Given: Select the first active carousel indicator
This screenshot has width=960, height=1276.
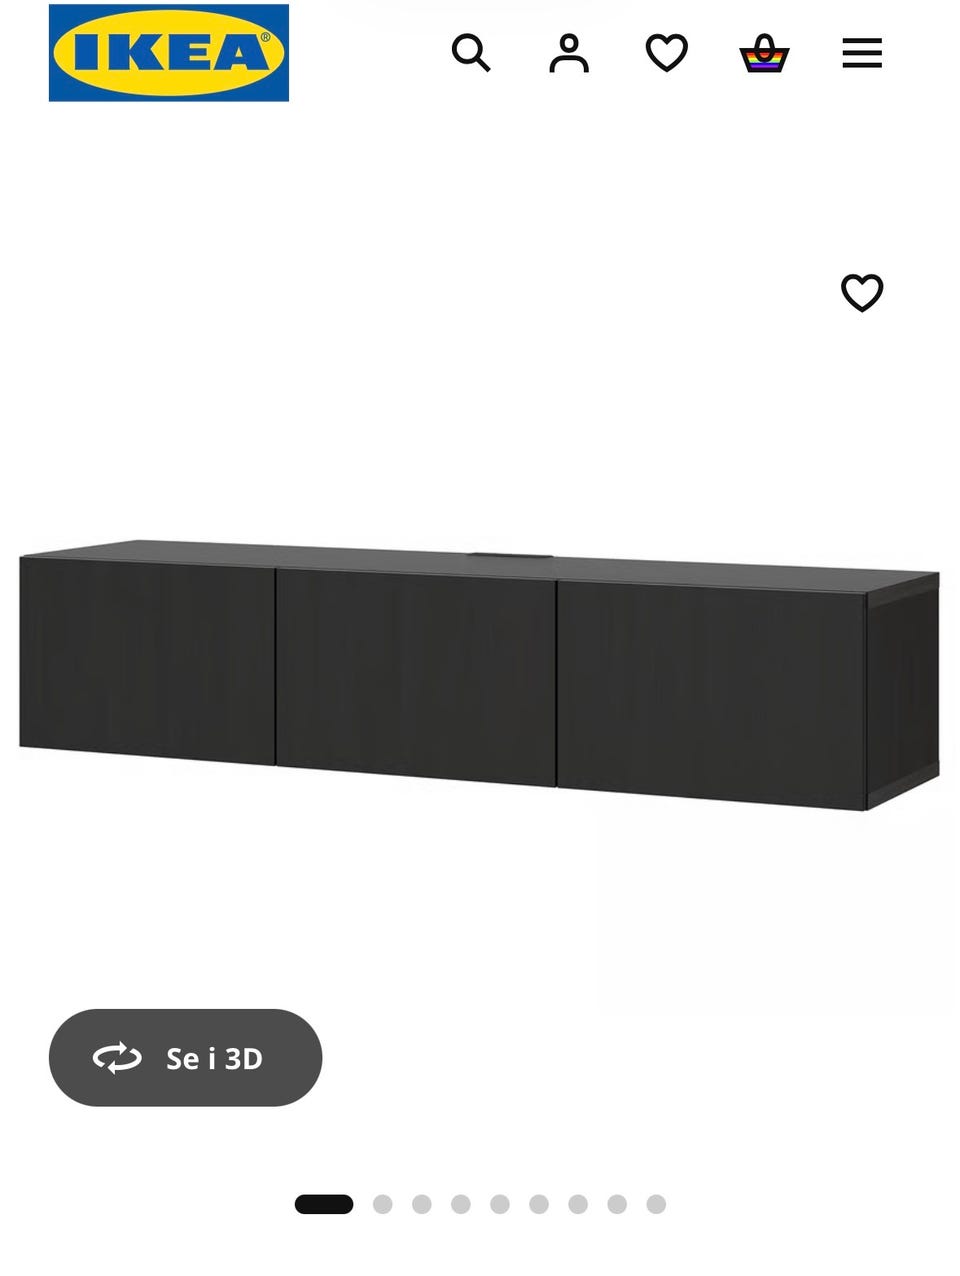Looking at the screenshot, I should (x=324, y=1204).
